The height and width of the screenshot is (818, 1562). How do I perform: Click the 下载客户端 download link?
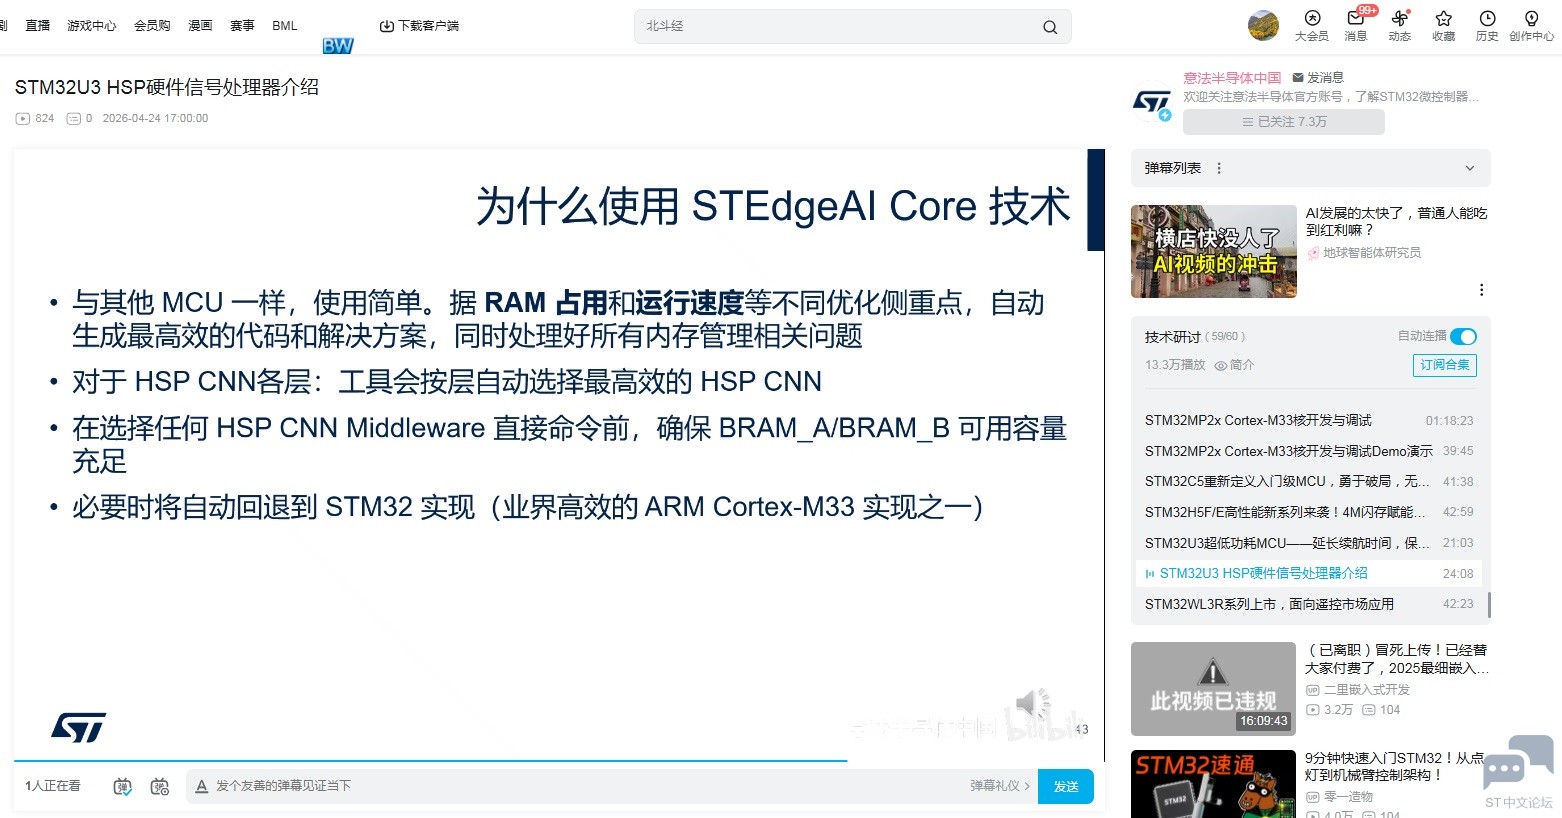click(419, 26)
